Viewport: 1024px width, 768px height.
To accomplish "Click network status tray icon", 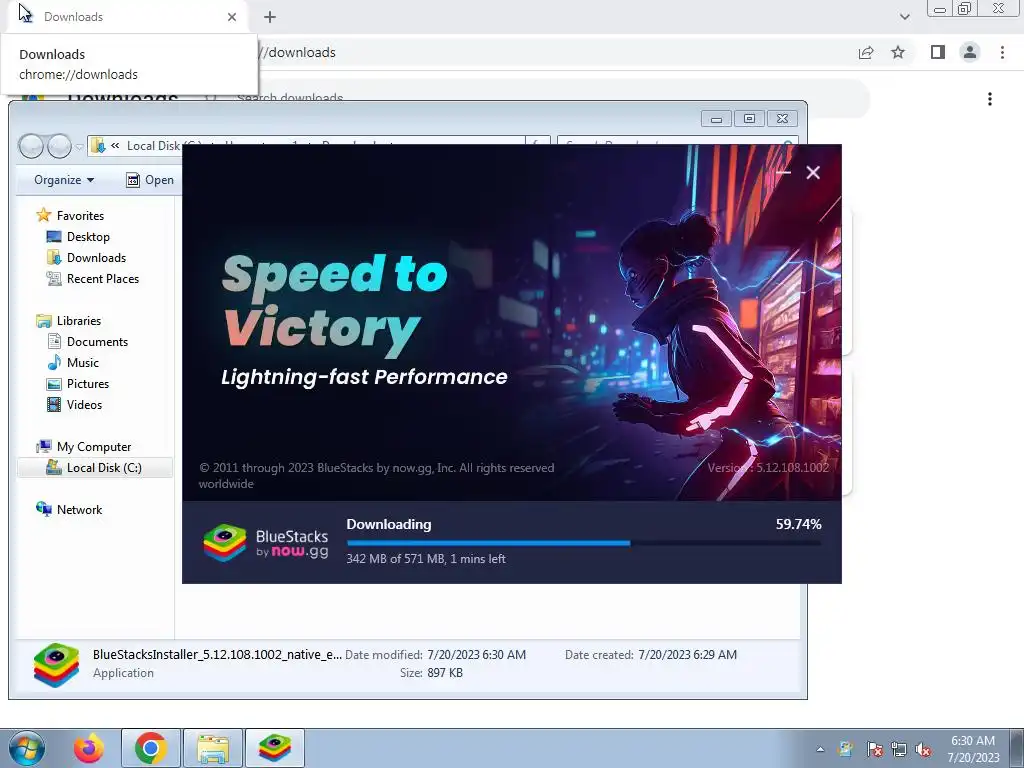I will click(899, 749).
